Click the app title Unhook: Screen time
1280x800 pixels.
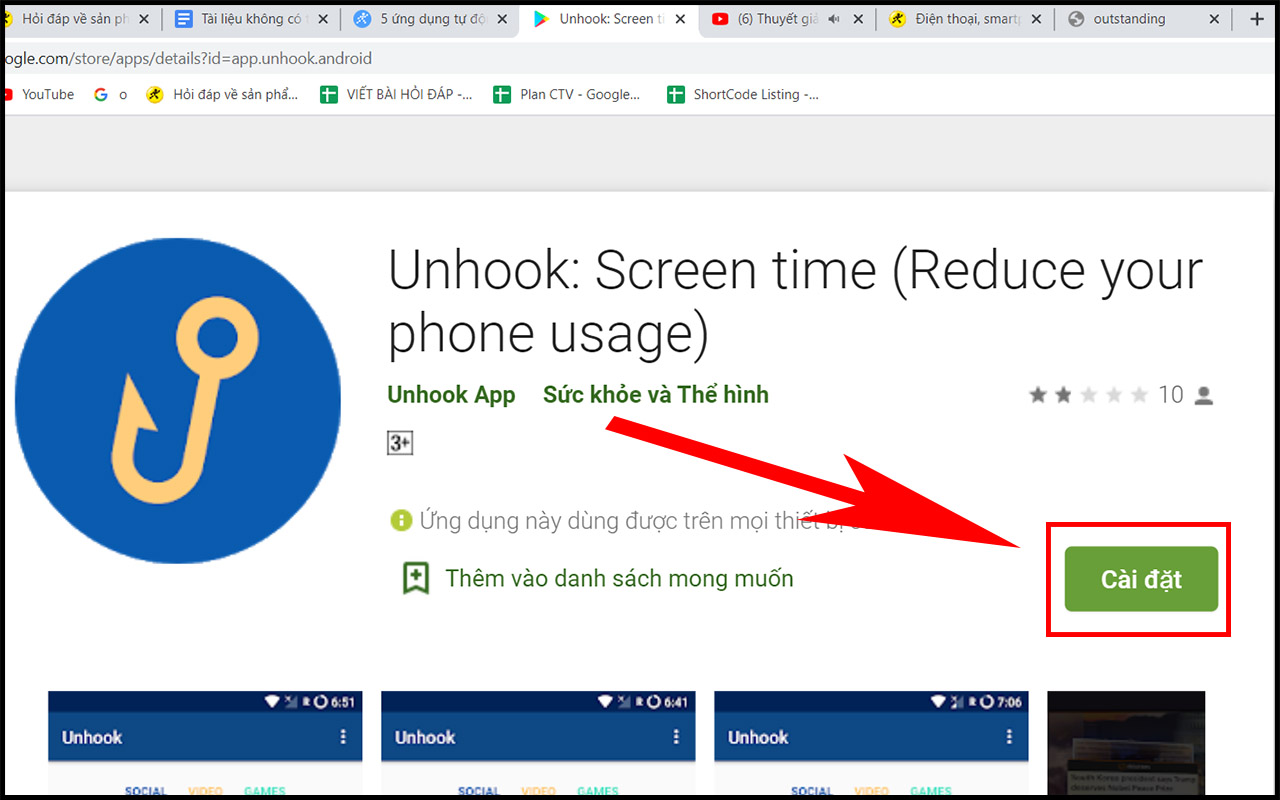(795, 301)
